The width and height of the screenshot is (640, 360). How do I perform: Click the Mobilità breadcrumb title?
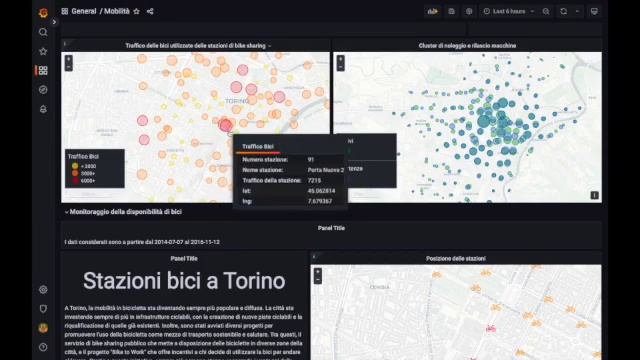(x=117, y=11)
